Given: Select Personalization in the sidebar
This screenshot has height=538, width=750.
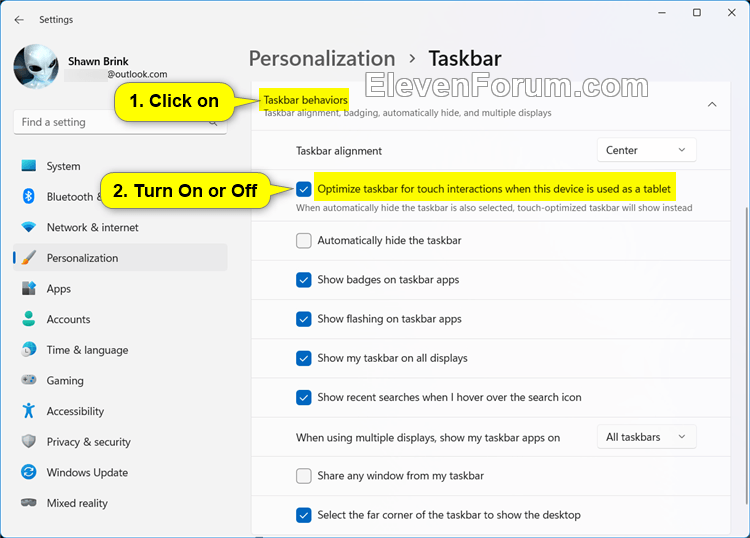Looking at the screenshot, I should (120, 258).
